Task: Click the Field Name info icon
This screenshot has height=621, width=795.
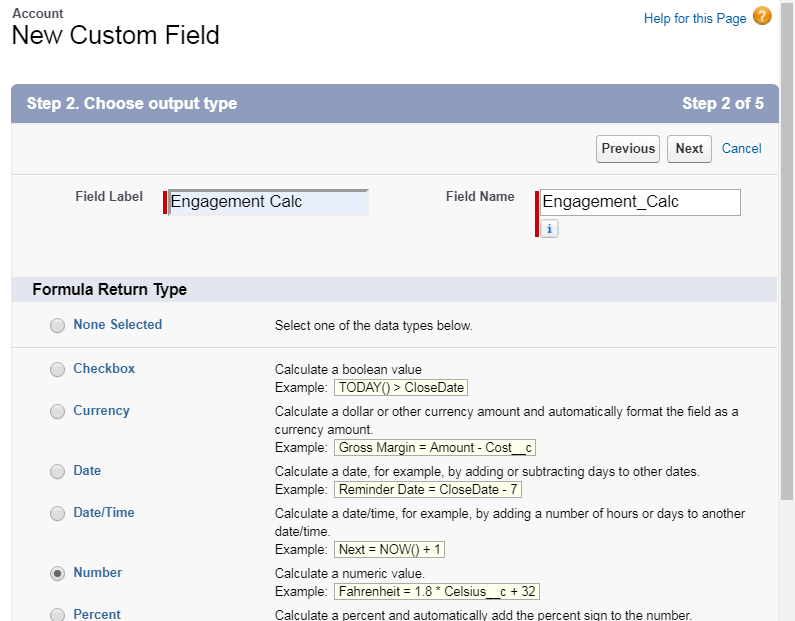Action: click(x=549, y=229)
